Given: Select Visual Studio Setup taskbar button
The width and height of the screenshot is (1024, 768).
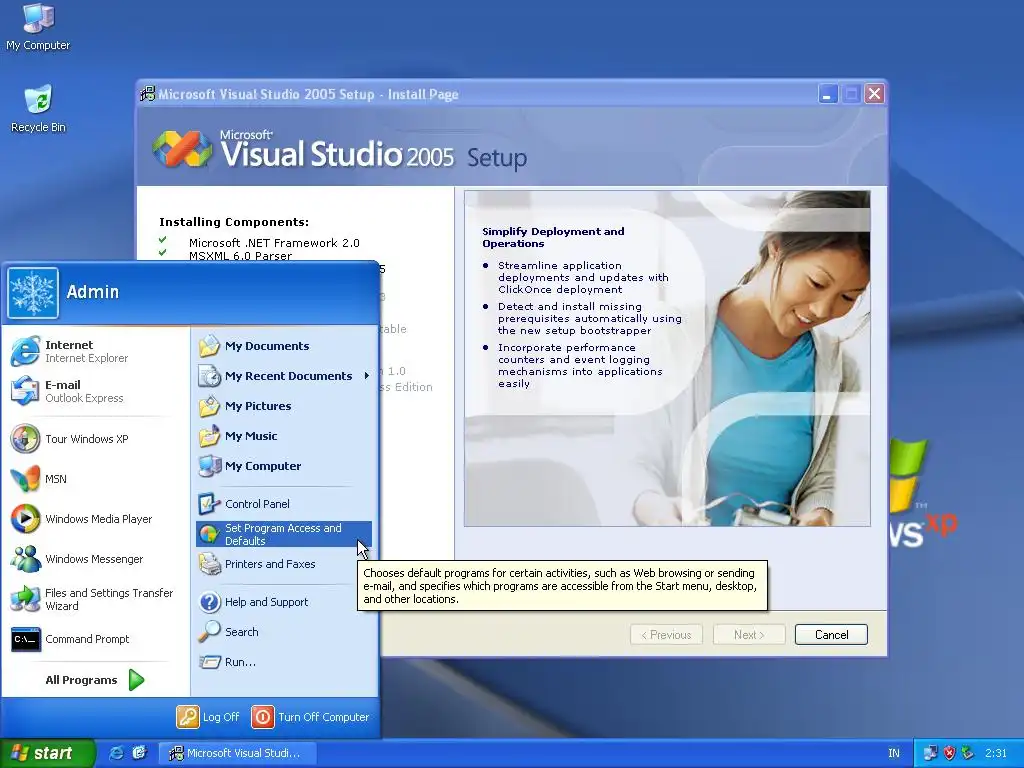Looking at the screenshot, I should click(238, 753).
